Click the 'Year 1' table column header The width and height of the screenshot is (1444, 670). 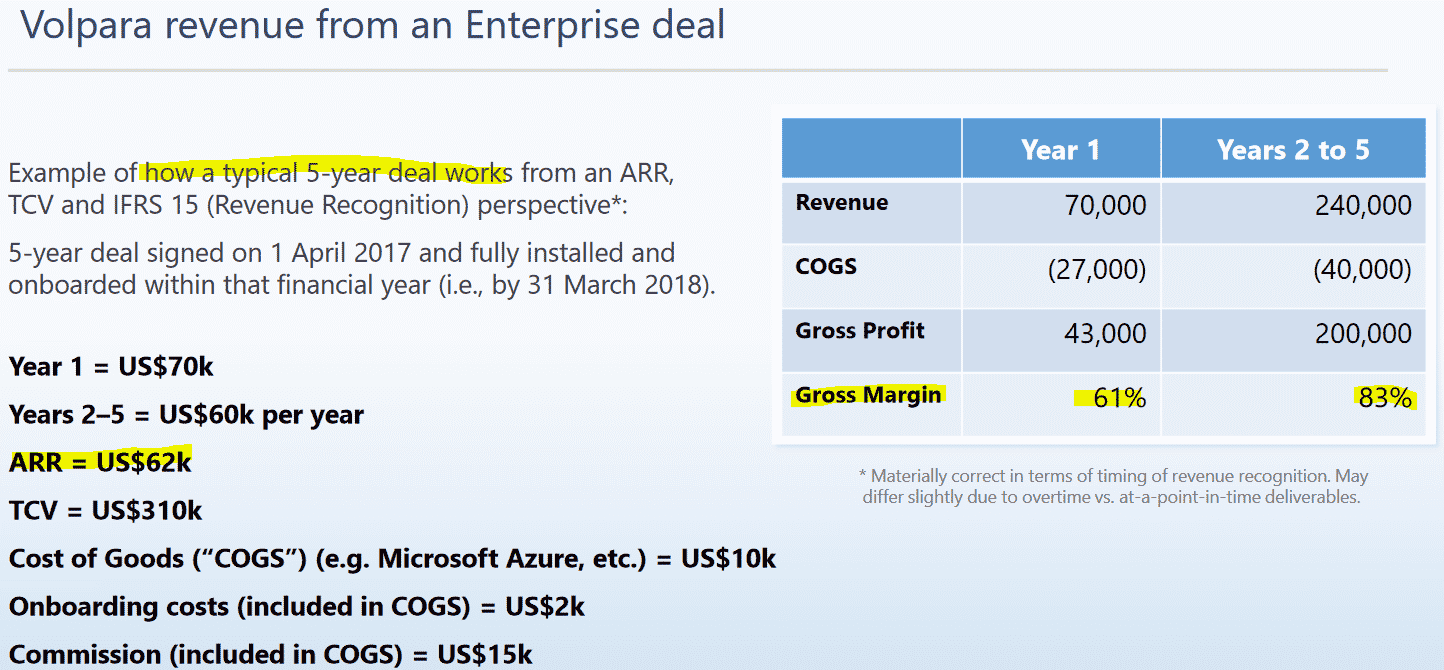(1060, 150)
